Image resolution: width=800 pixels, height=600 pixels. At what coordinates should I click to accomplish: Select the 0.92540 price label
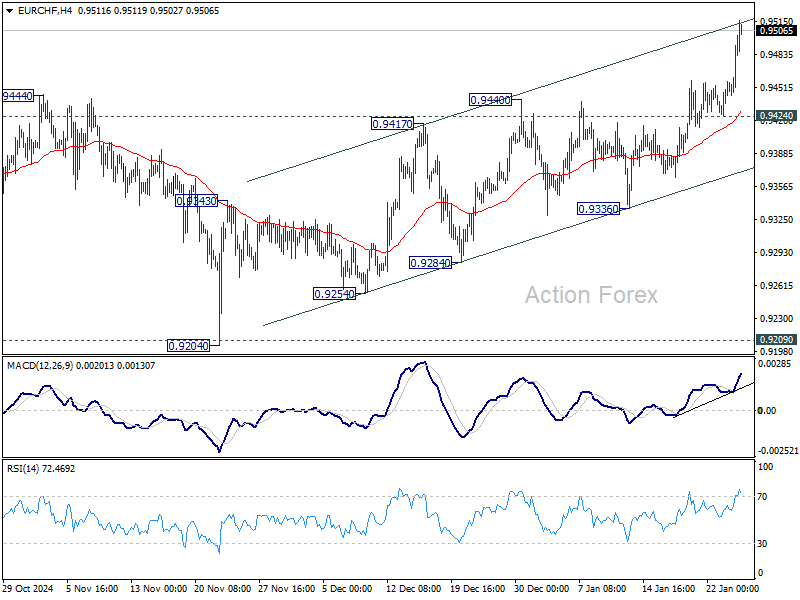tap(334, 294)
